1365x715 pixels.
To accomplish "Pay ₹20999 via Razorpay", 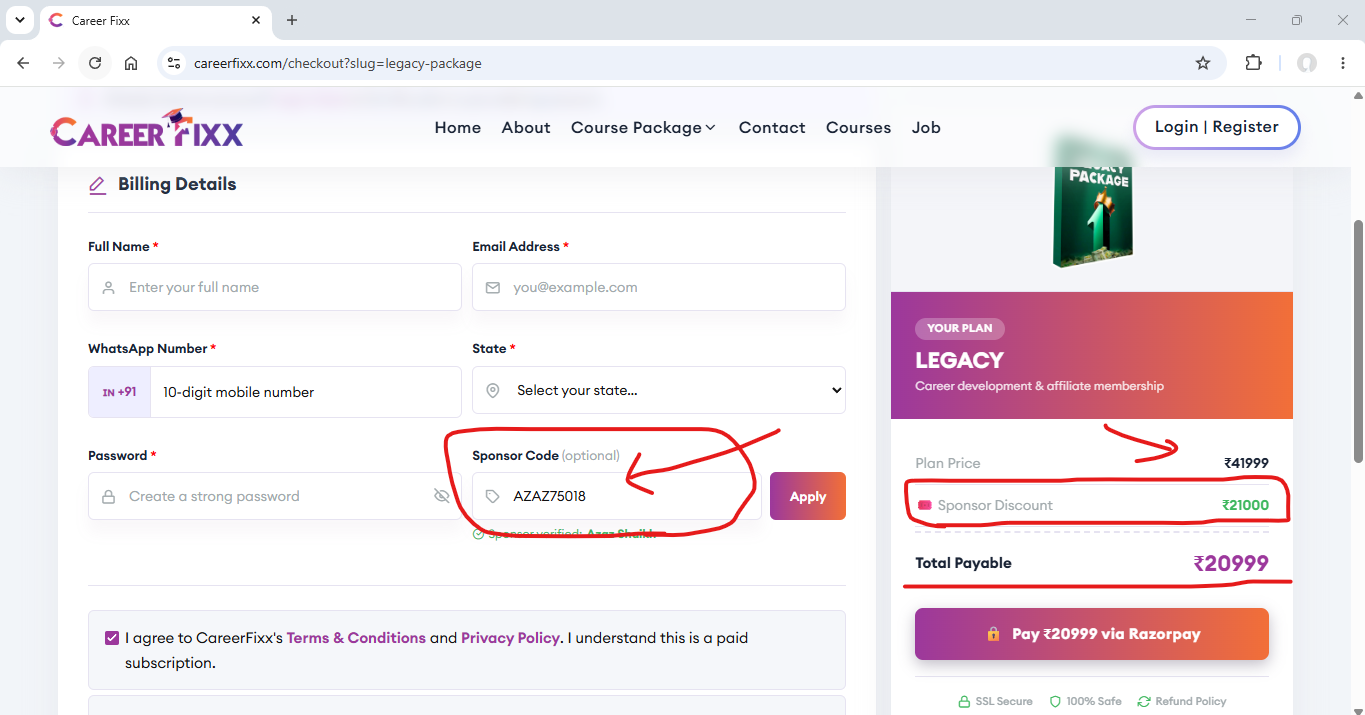I will coord(1092,634).
